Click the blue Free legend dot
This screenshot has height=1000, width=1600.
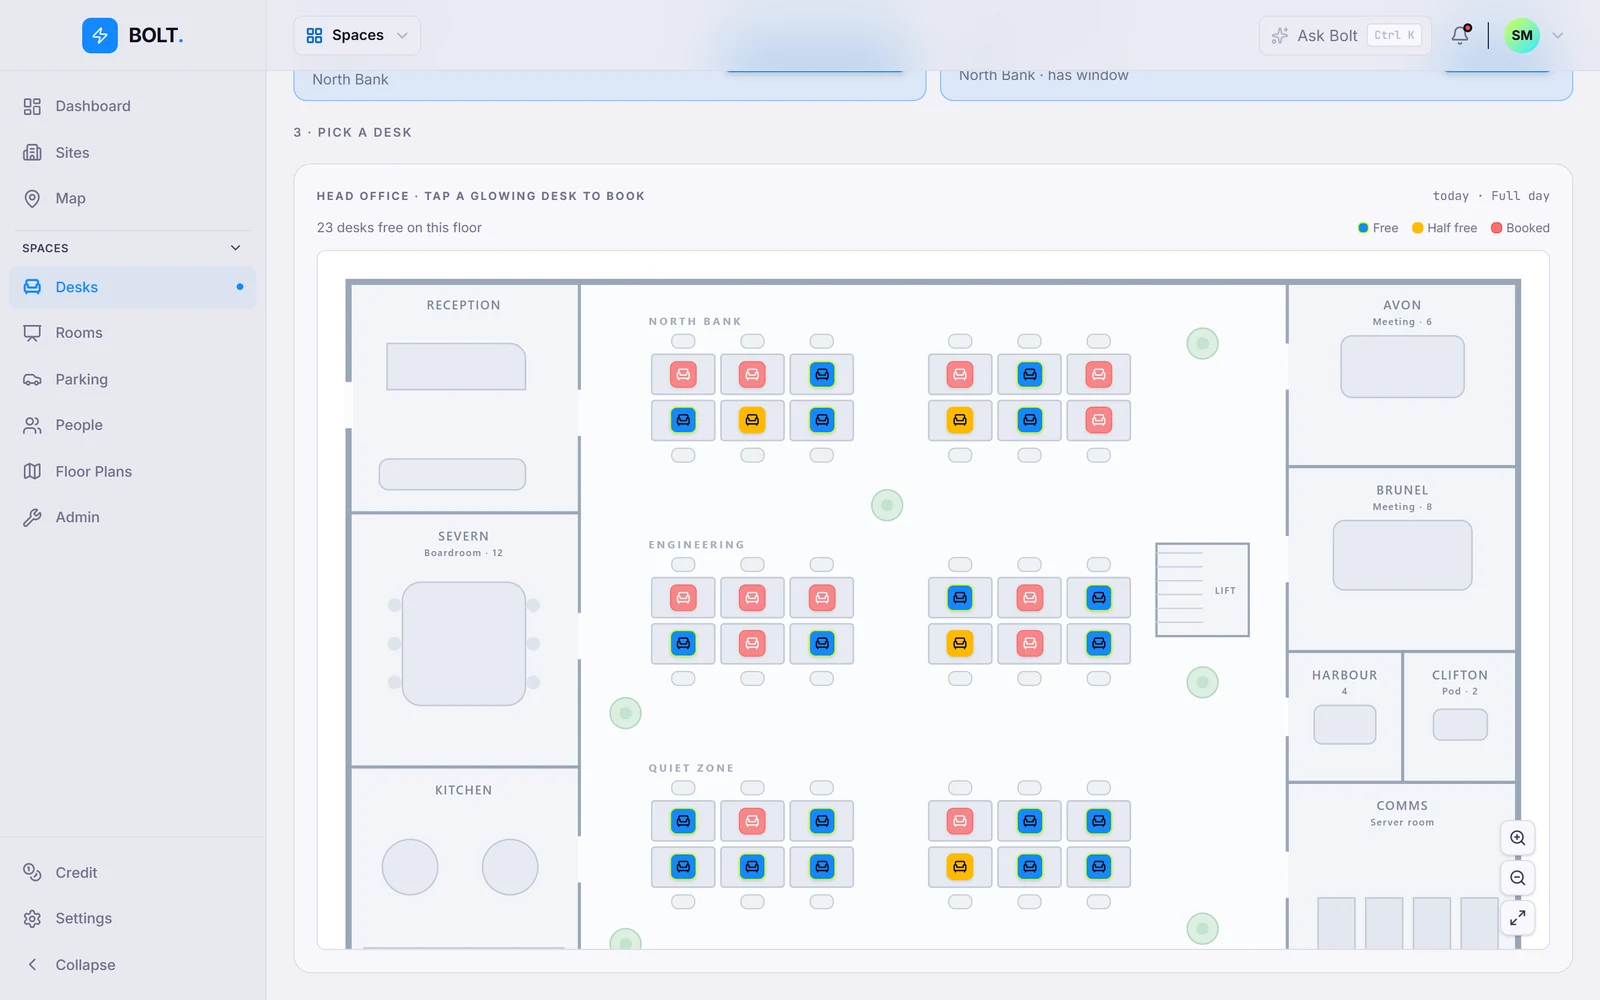point(1363,228)
